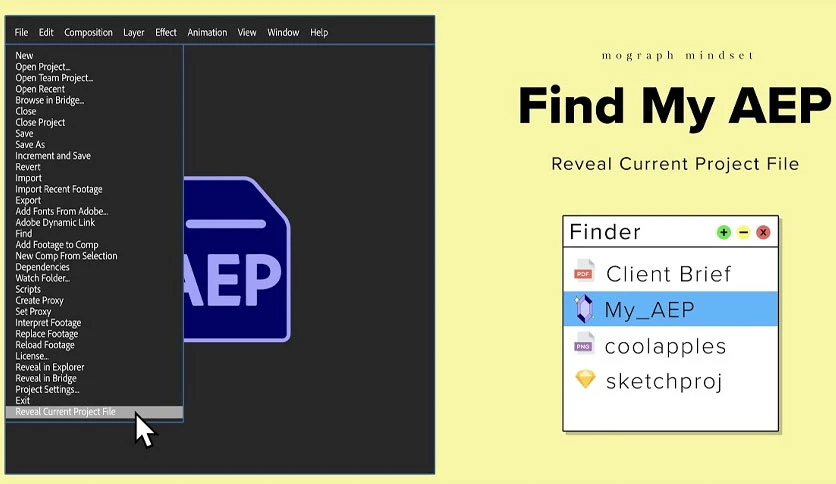Select Revert menu entry
This screenshot has width=836, height=484.
(x=28, y=167)
